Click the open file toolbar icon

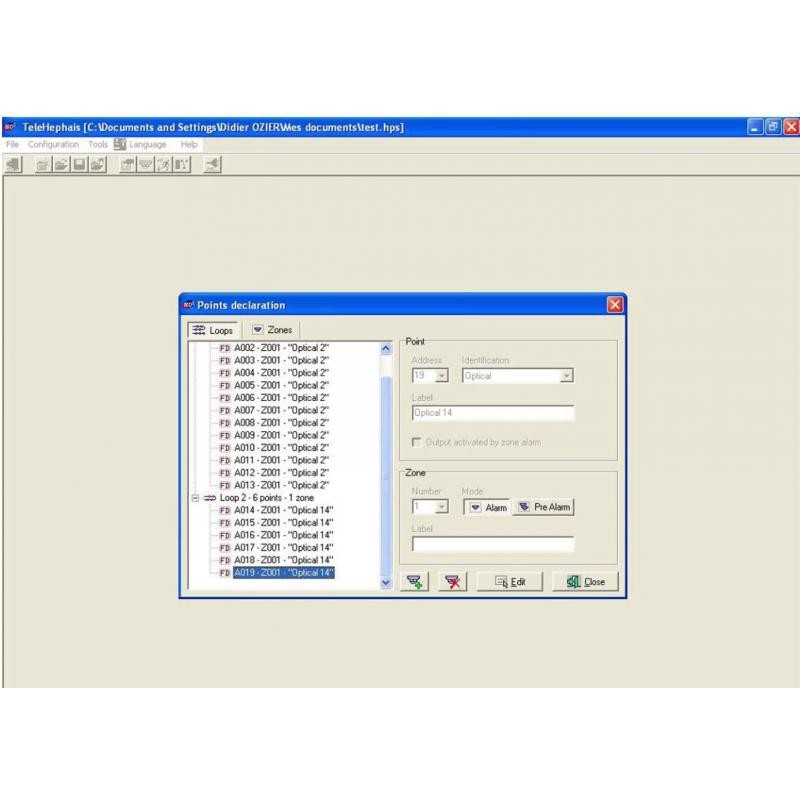pos(61,165)
